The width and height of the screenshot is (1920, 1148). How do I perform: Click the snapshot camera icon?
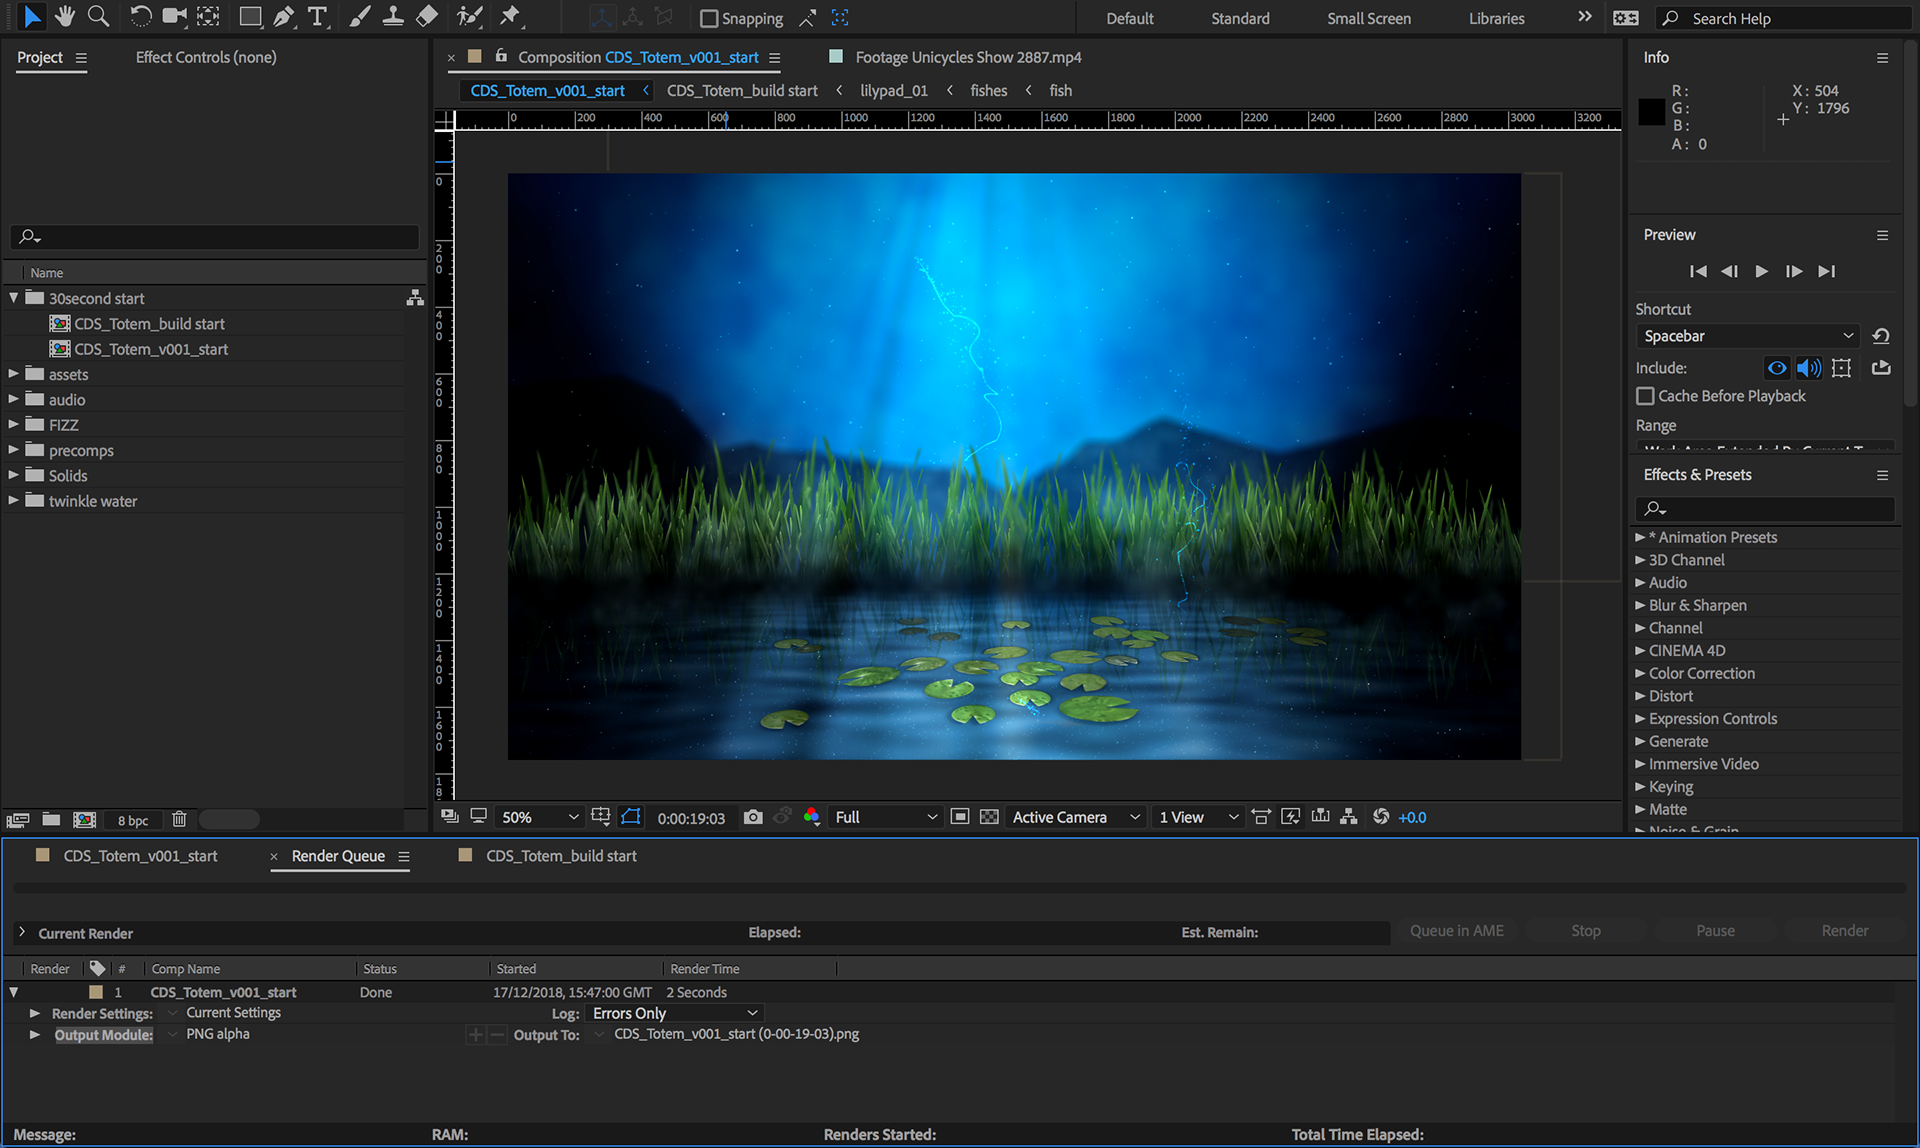(x=753, y=817)
